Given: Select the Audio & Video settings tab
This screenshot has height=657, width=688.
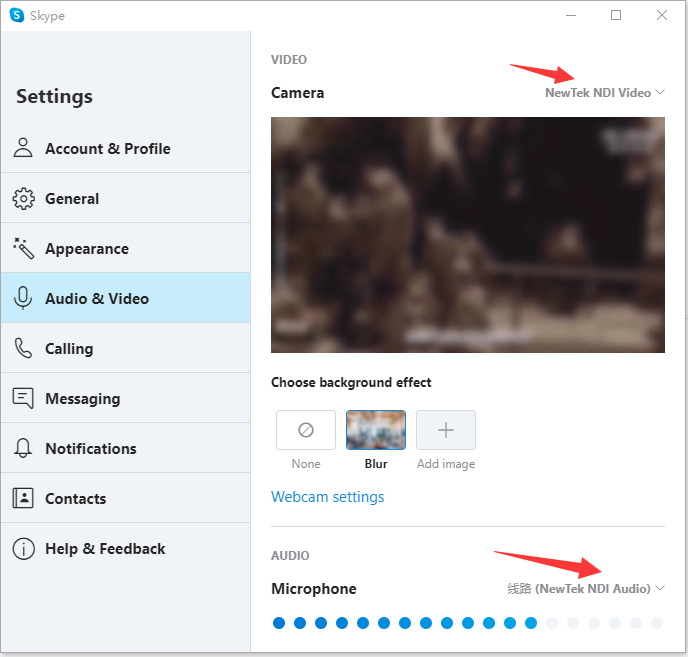Looking at the screenshot, I should click(125, 298).
